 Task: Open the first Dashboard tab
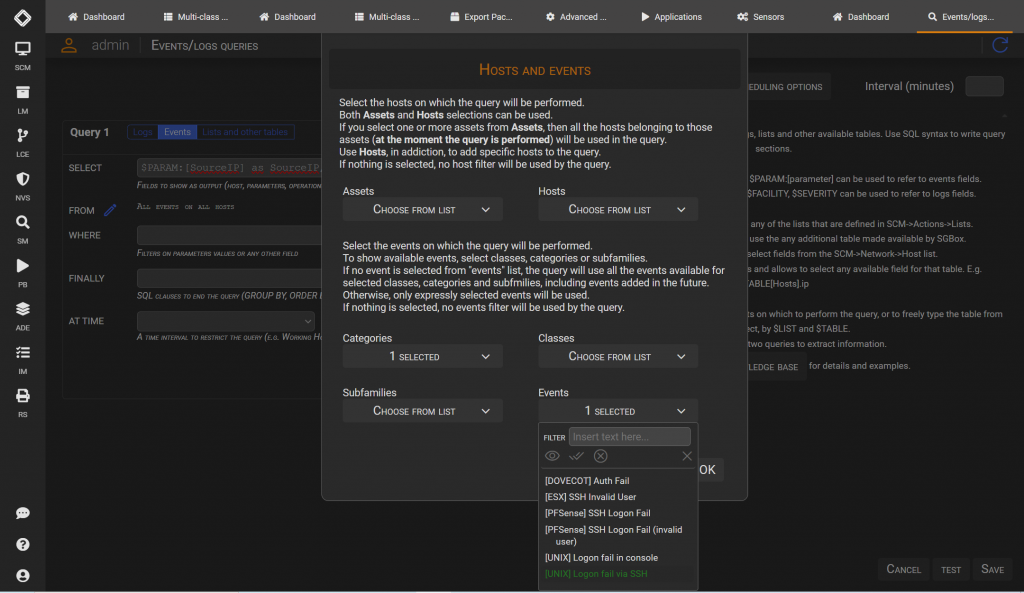pyautogui.click(x=97, y=17)
